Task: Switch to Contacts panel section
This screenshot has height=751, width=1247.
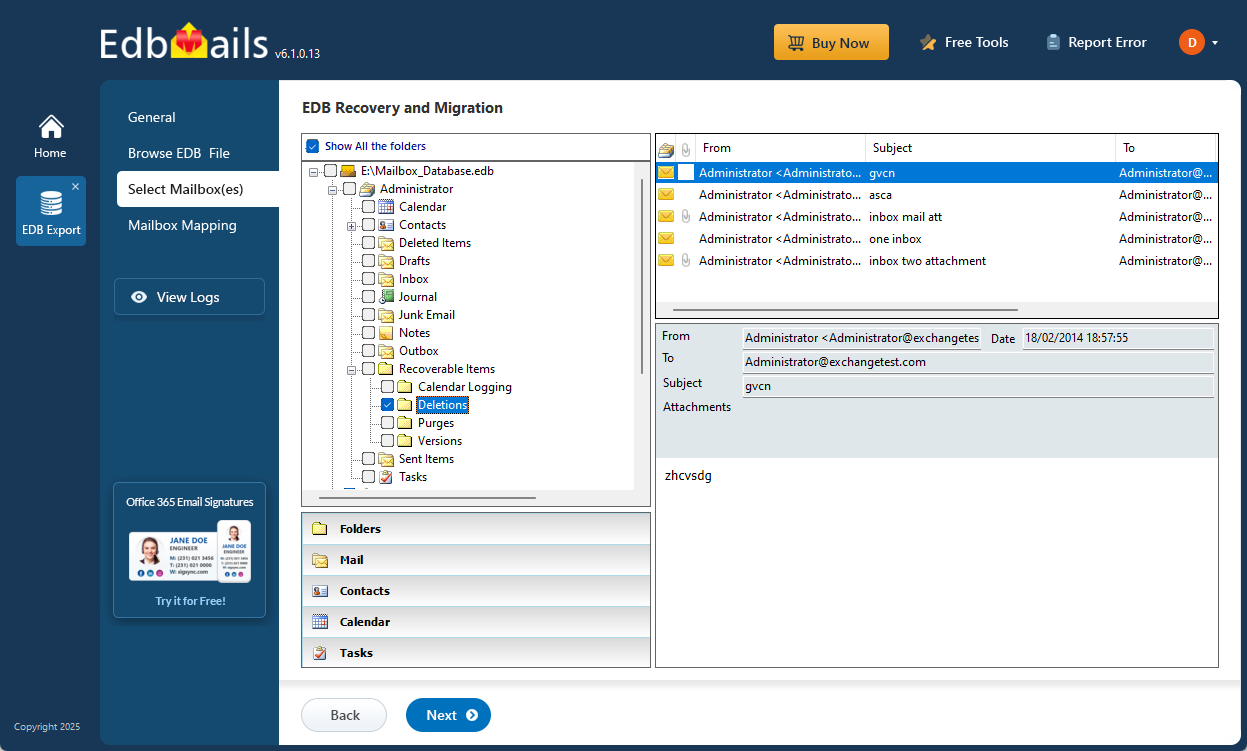Action: [x=476, y=591]
